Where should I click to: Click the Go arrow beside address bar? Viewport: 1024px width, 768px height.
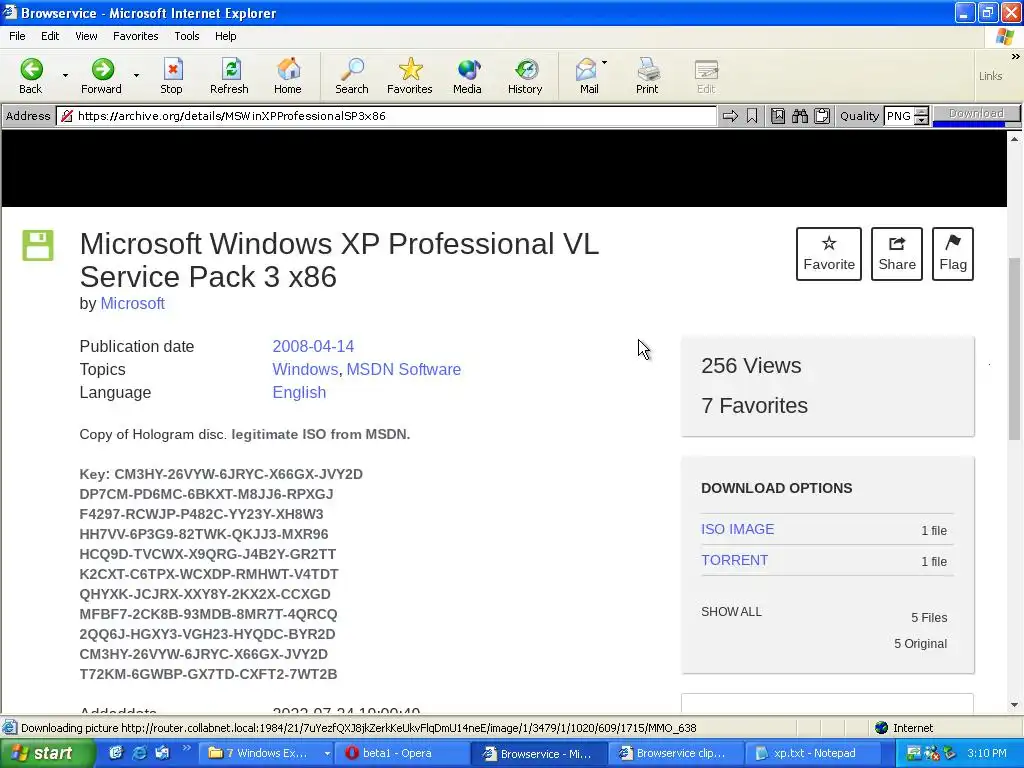[730, 116]
